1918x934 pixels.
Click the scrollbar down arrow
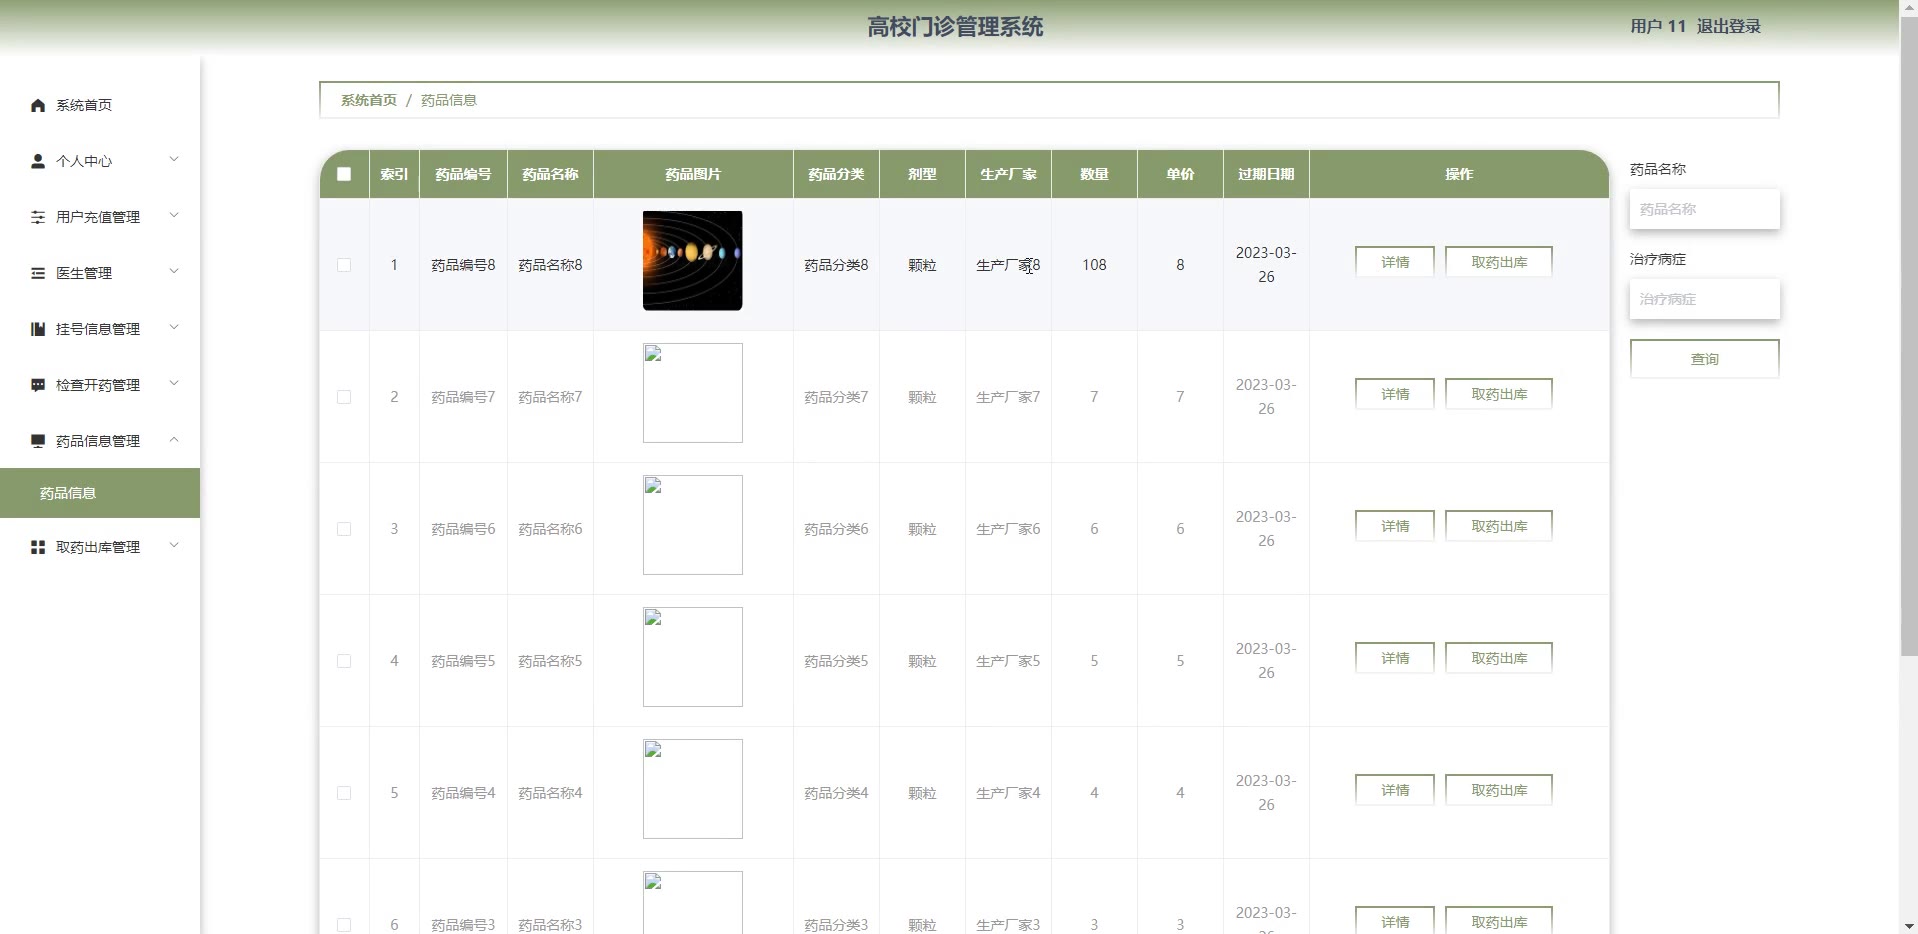tap(1909, 925)
